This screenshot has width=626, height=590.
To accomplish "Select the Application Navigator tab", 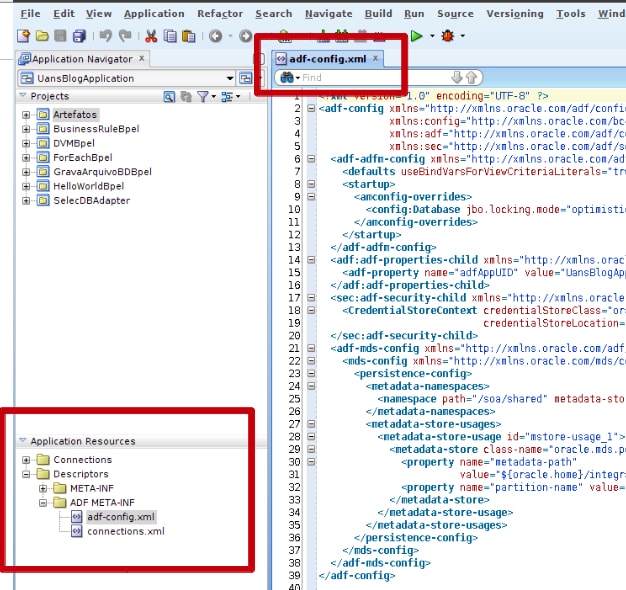I will (x=82, y=59).
